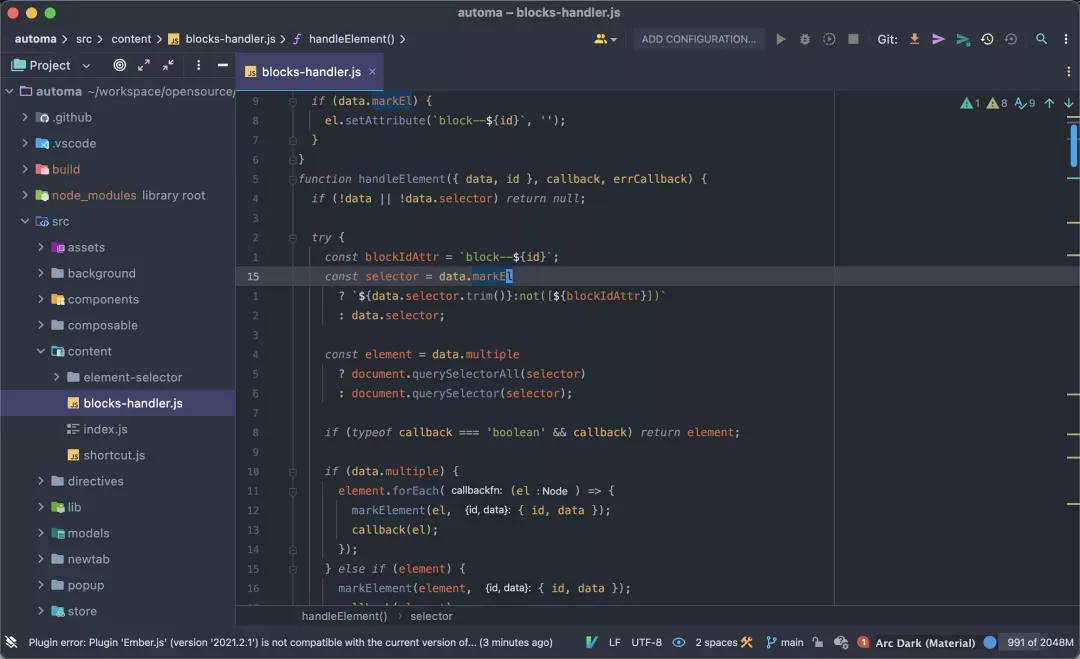Select opened file target icon in Project panel

tap(120, 65)
